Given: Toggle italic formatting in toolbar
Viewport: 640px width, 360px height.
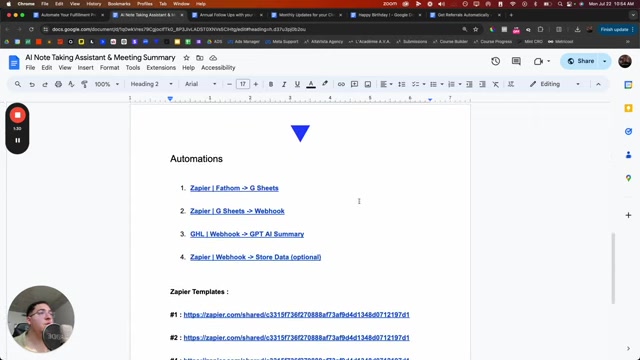Looking at the screenshot, I should [284, 84].
